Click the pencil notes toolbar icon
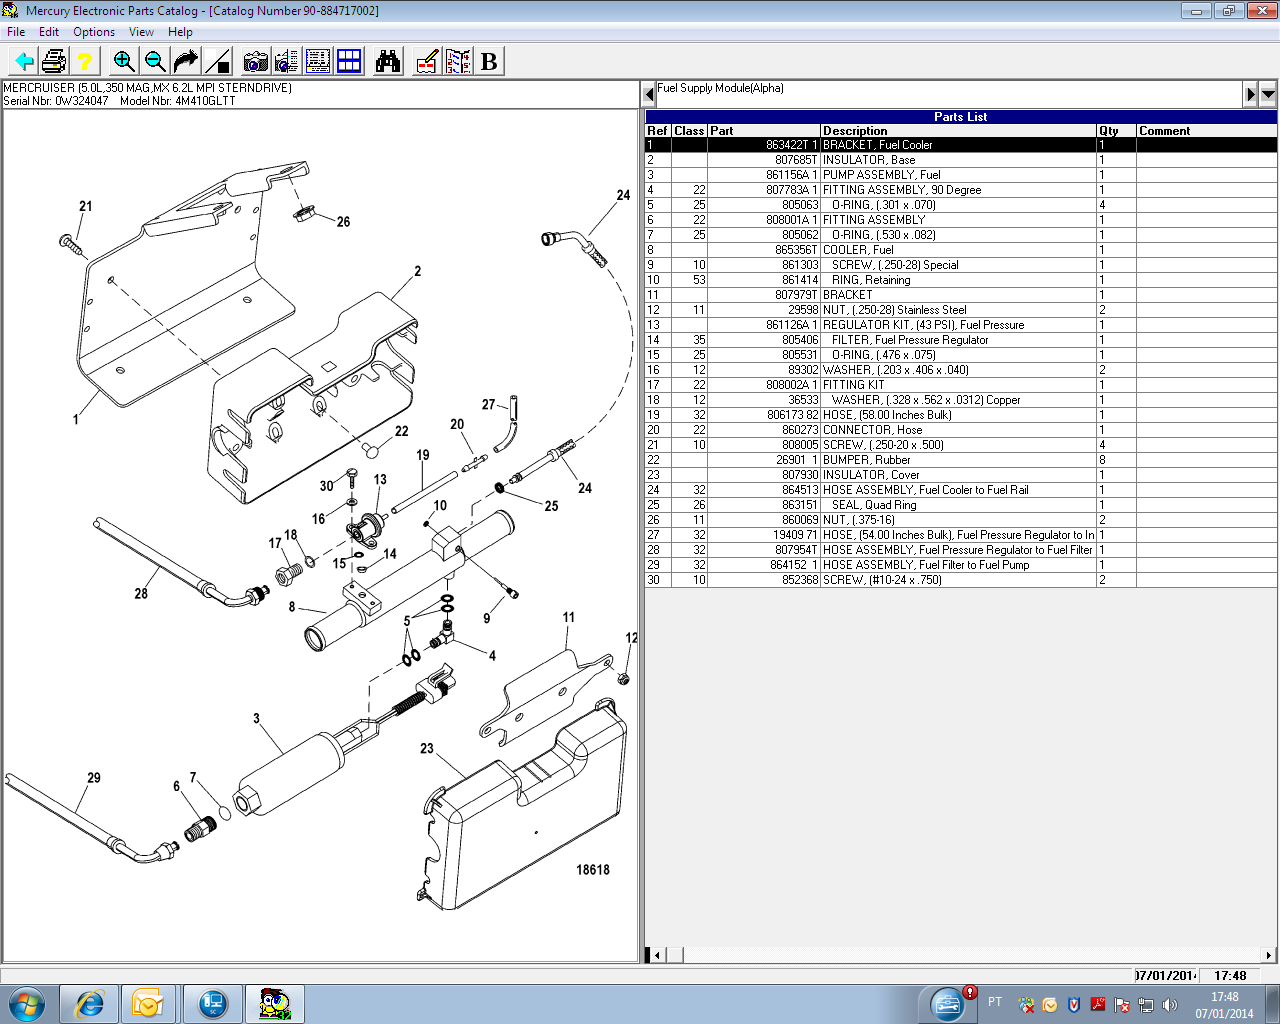The width and height of the screenshot is (1280, 1024). pyautogui.click(x=427, y=62)
